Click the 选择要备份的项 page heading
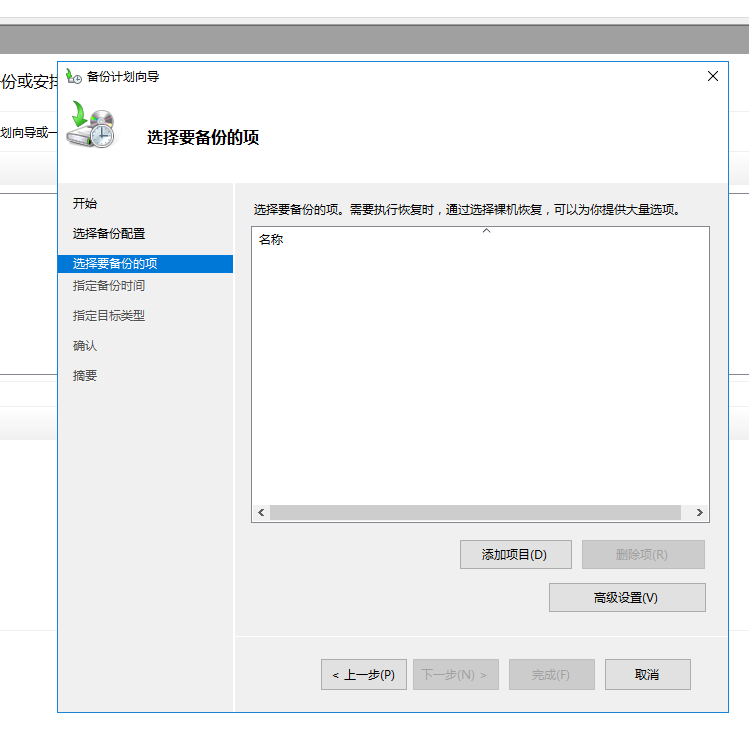The image size is (749, 735). tap(203, 138)
